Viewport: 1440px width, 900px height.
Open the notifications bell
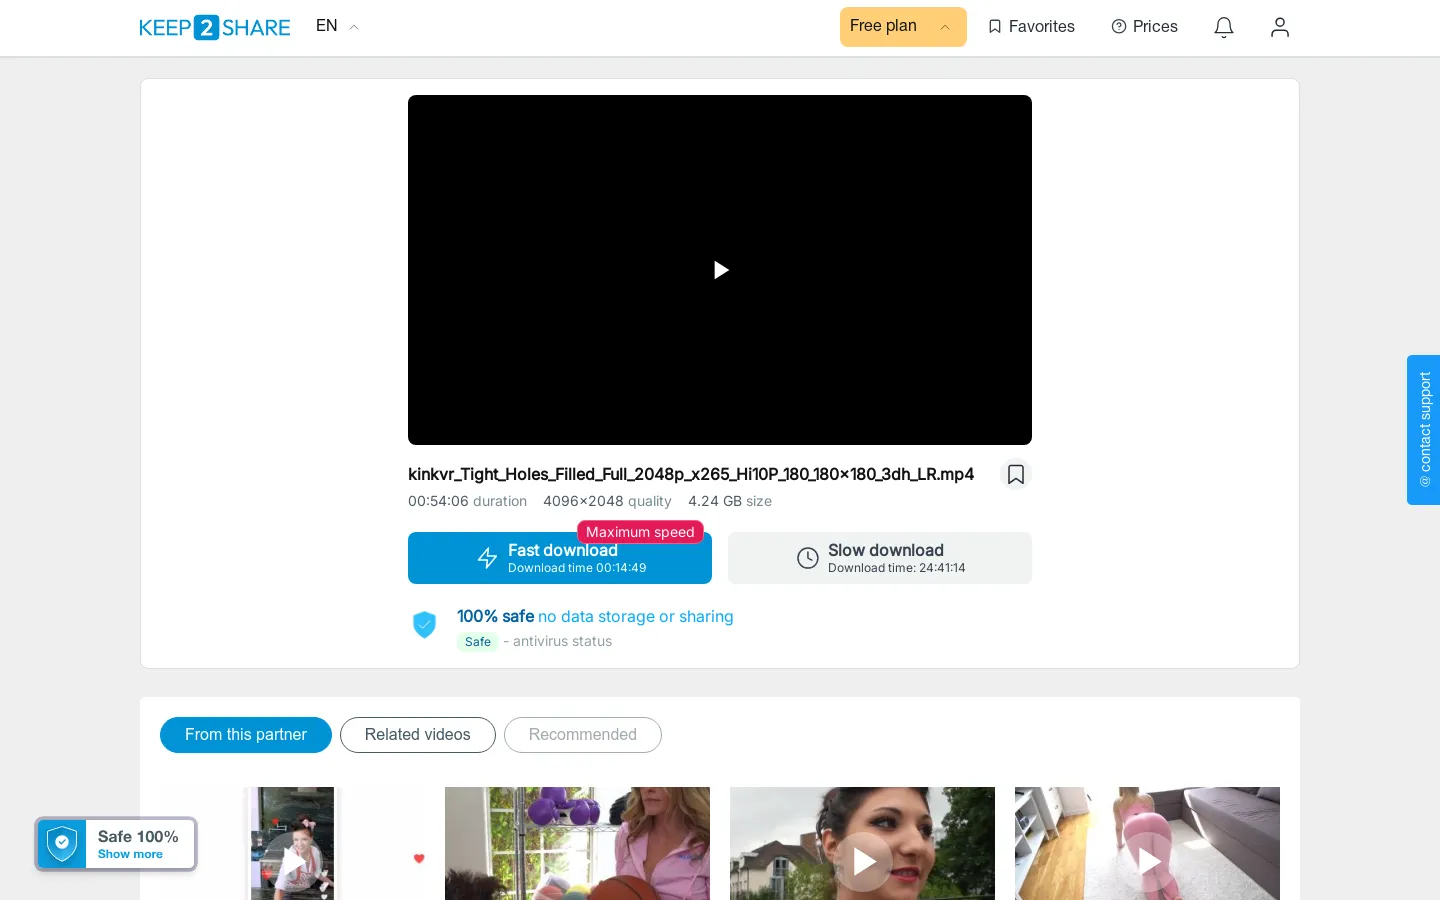coord(1224,27)
